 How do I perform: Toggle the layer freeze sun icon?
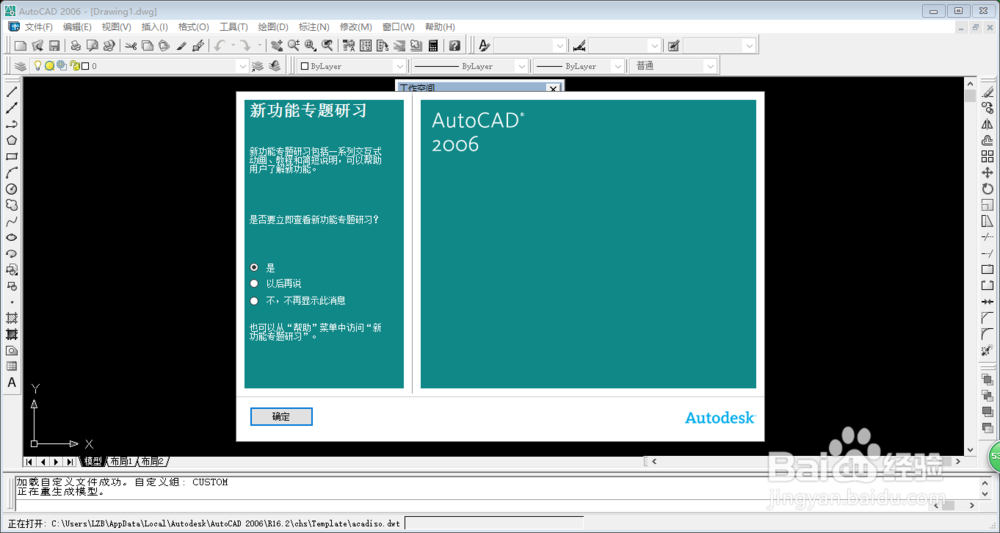click(x=49, y=66)
